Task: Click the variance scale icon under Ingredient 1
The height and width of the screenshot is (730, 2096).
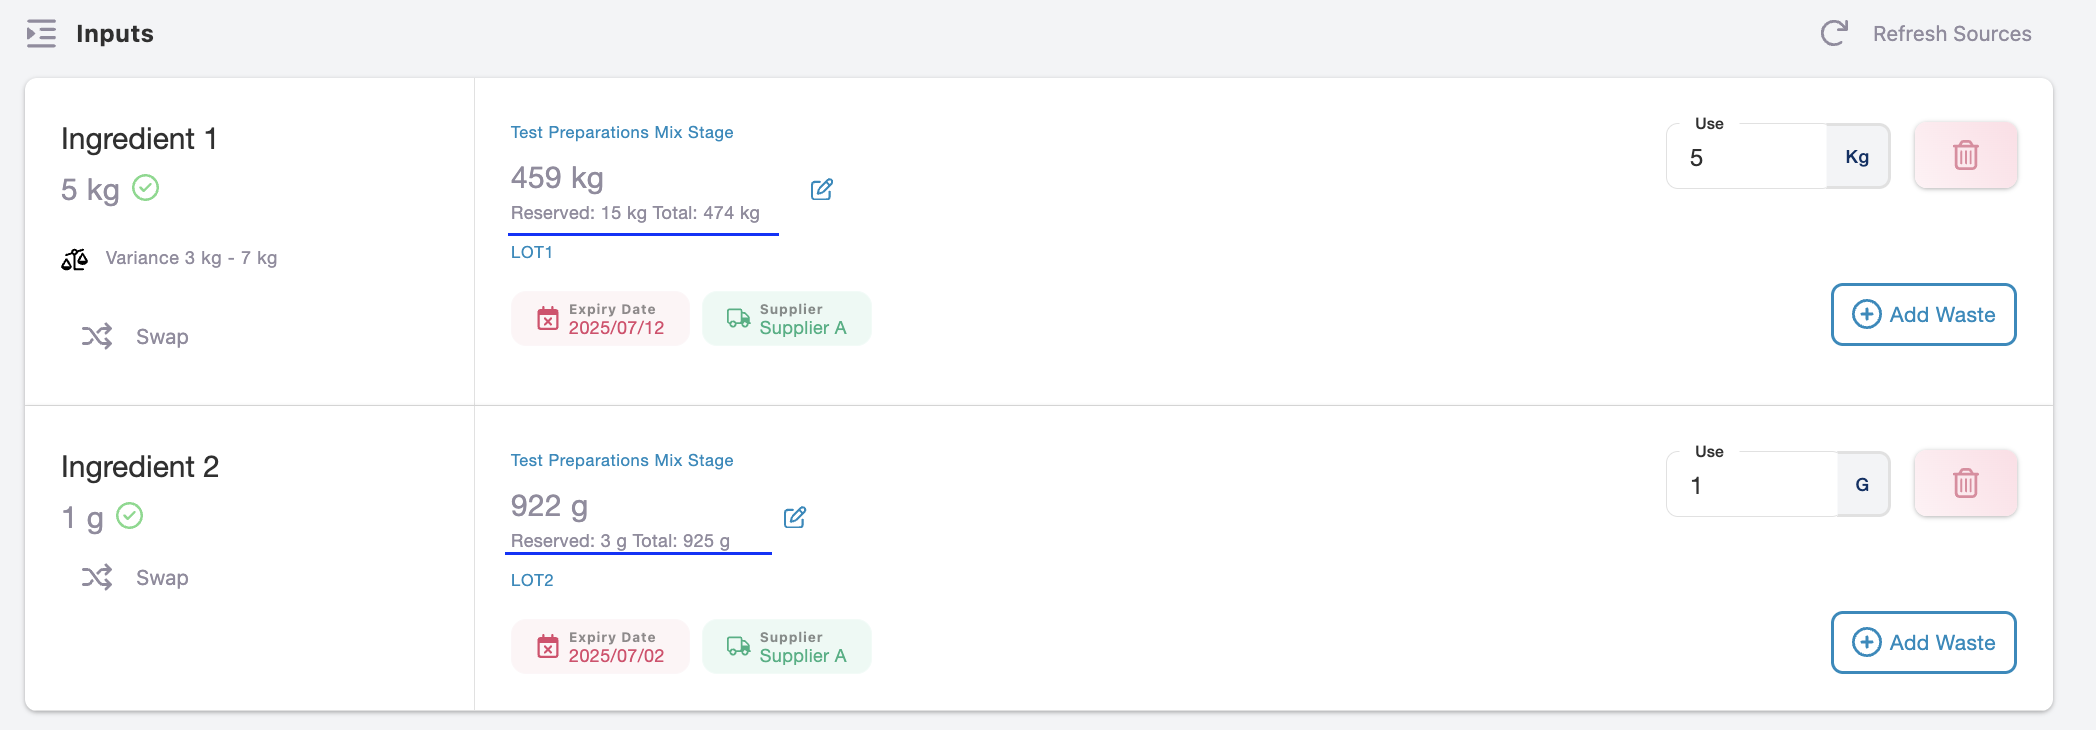Action: pos(75,260)
